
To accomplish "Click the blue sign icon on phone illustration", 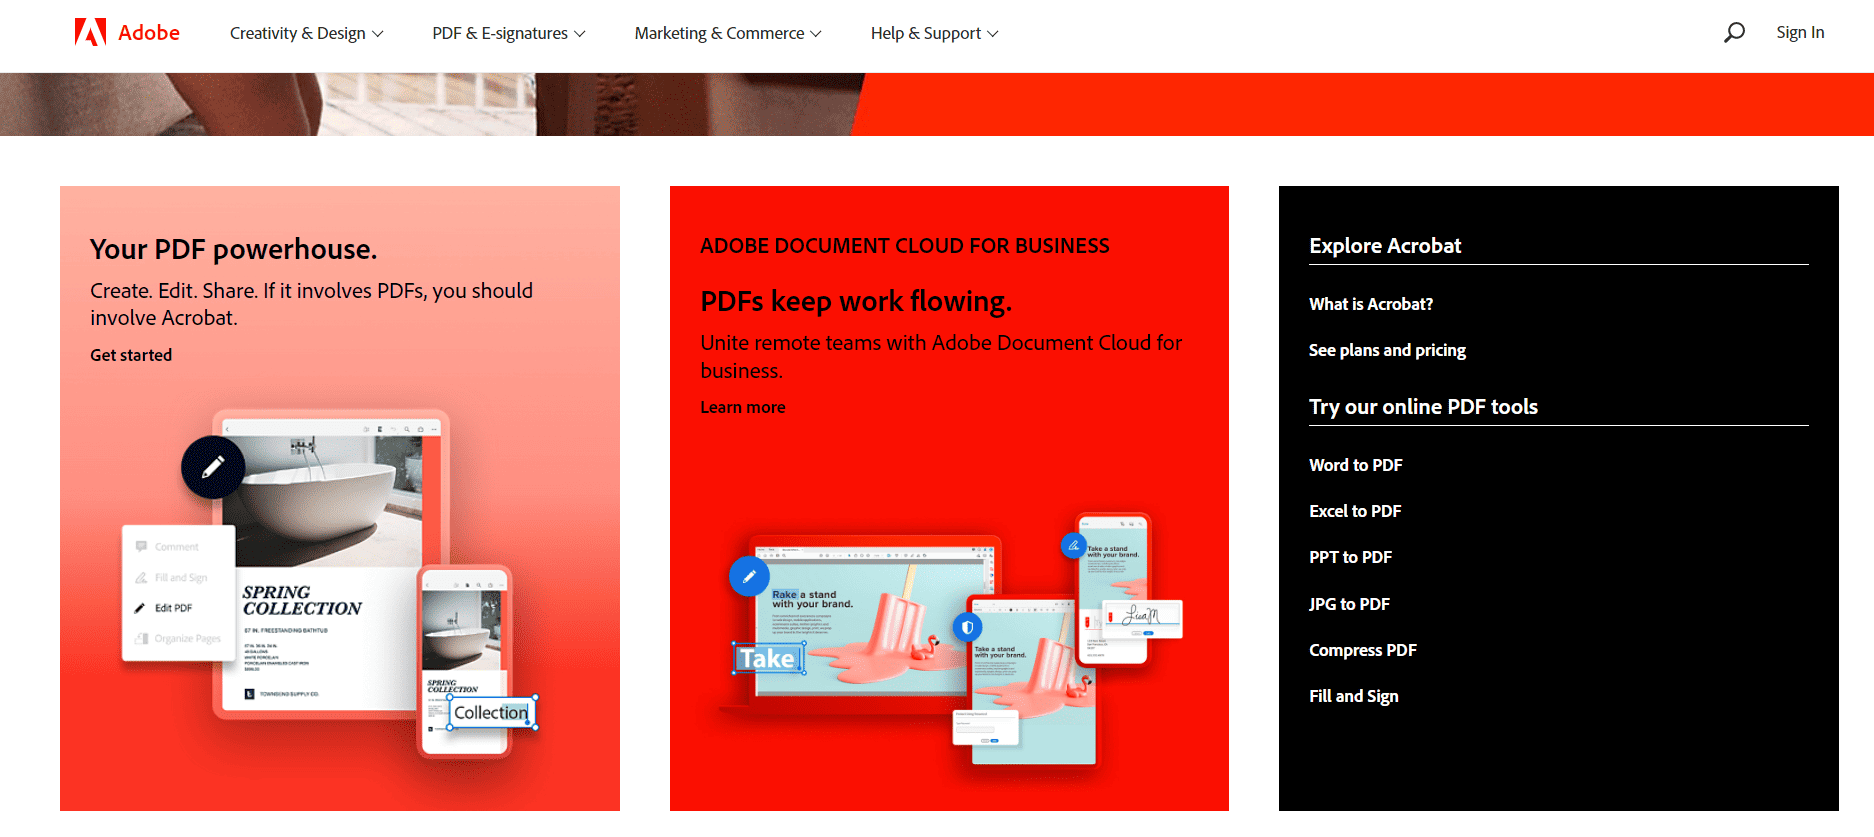I will coord(1073,546).
